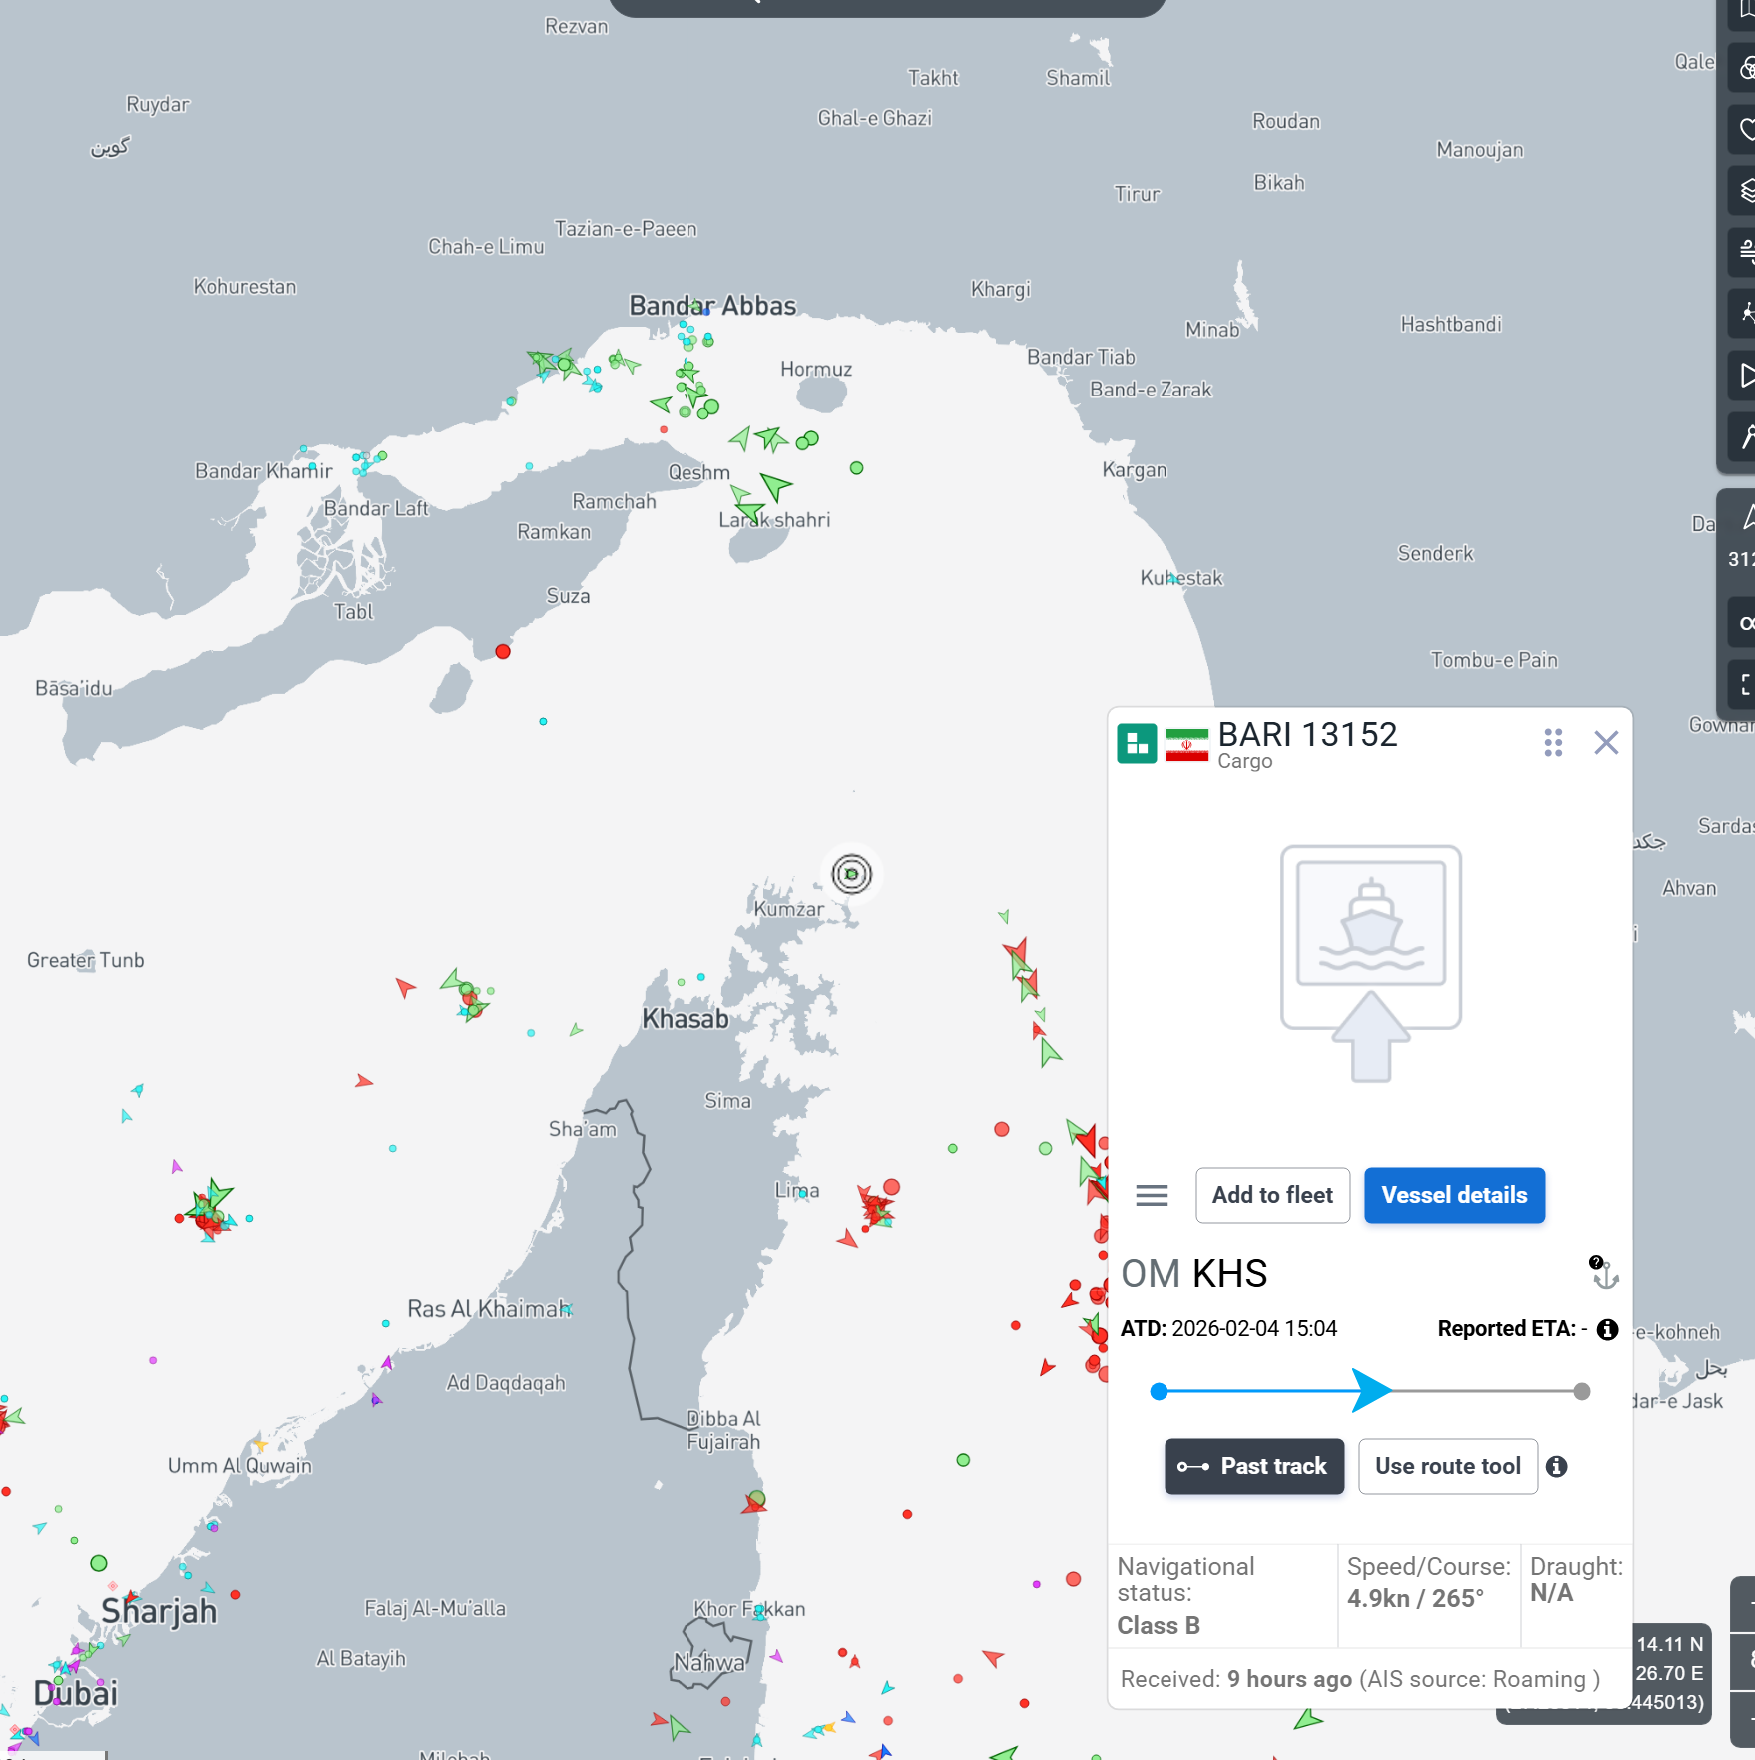
Task: Click the Dubai map label
Action: pyautogui.click(x=76, y=1693)
